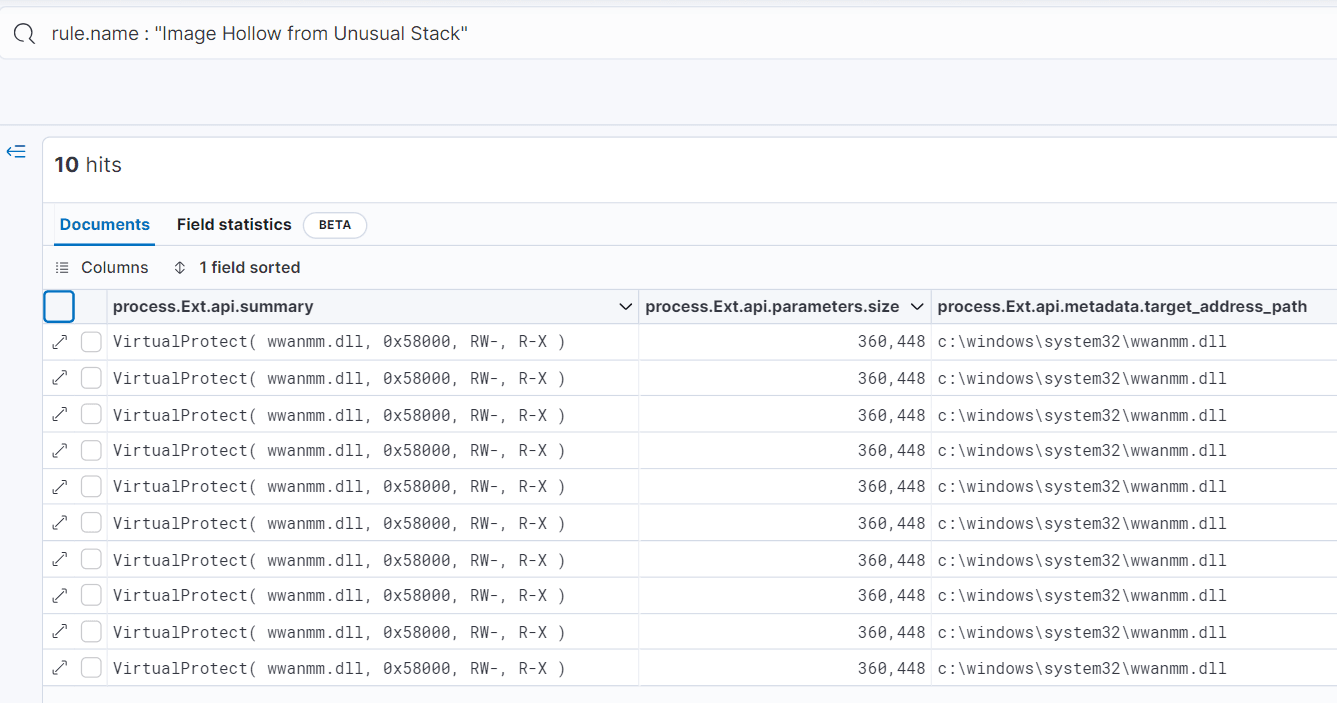
Task: Open the expand icon on the seventh row
Action: coord(60,560)
